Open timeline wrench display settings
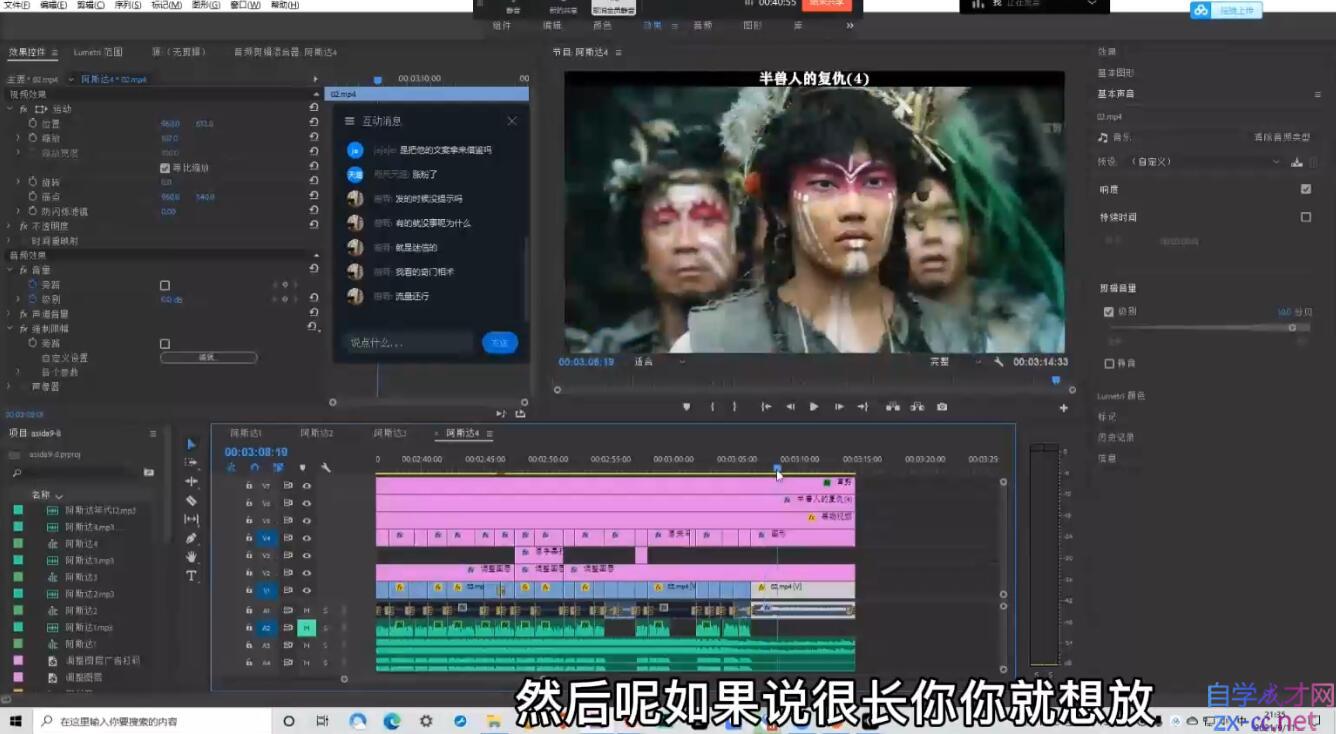This screenshot has height=734, width=1336. (326, 467)
